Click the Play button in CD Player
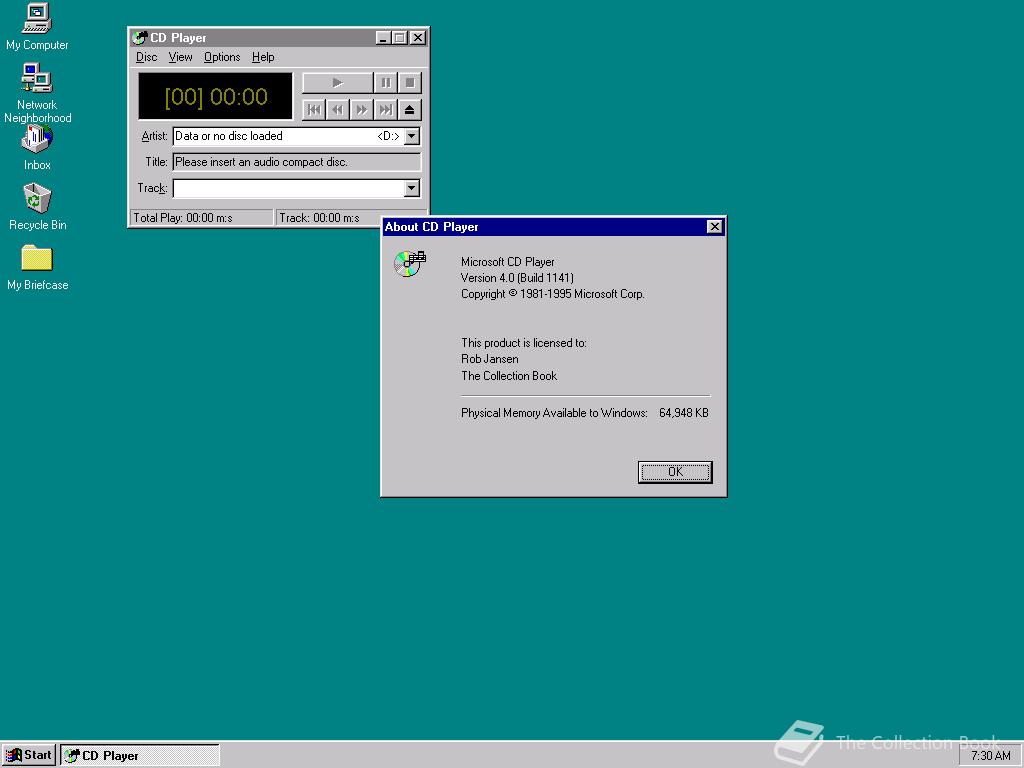The height and width of the screenshot is (768, 1024). (x=338, y=83)
